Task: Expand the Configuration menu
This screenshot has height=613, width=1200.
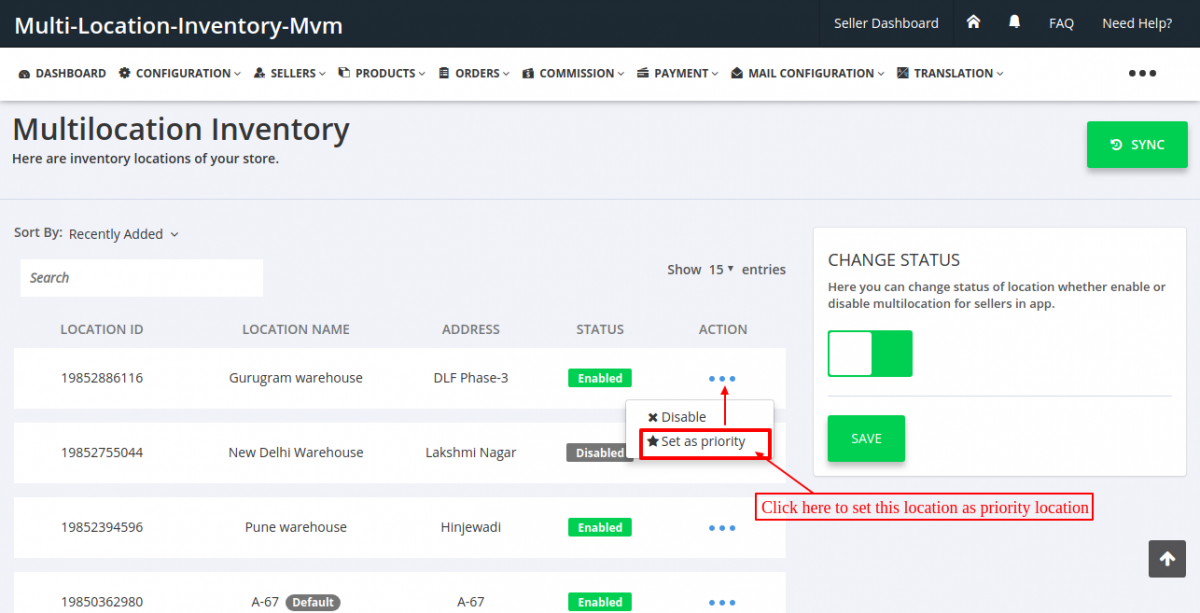Action: point(180,73)
